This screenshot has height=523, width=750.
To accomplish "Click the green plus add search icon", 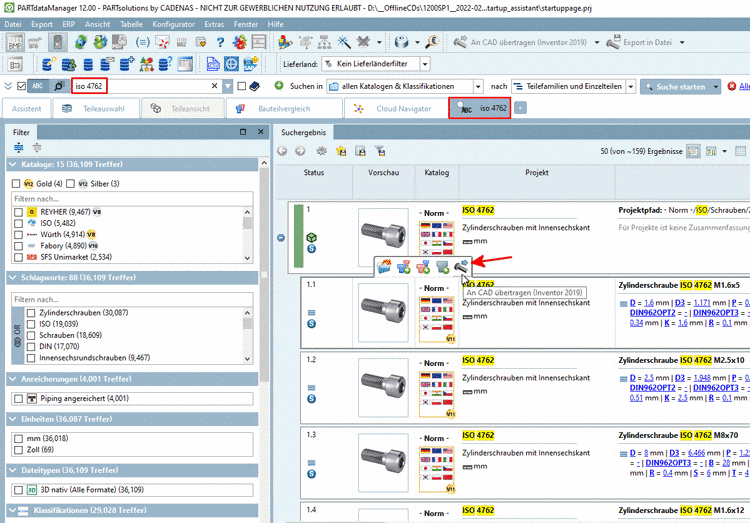I will point(279,86).
